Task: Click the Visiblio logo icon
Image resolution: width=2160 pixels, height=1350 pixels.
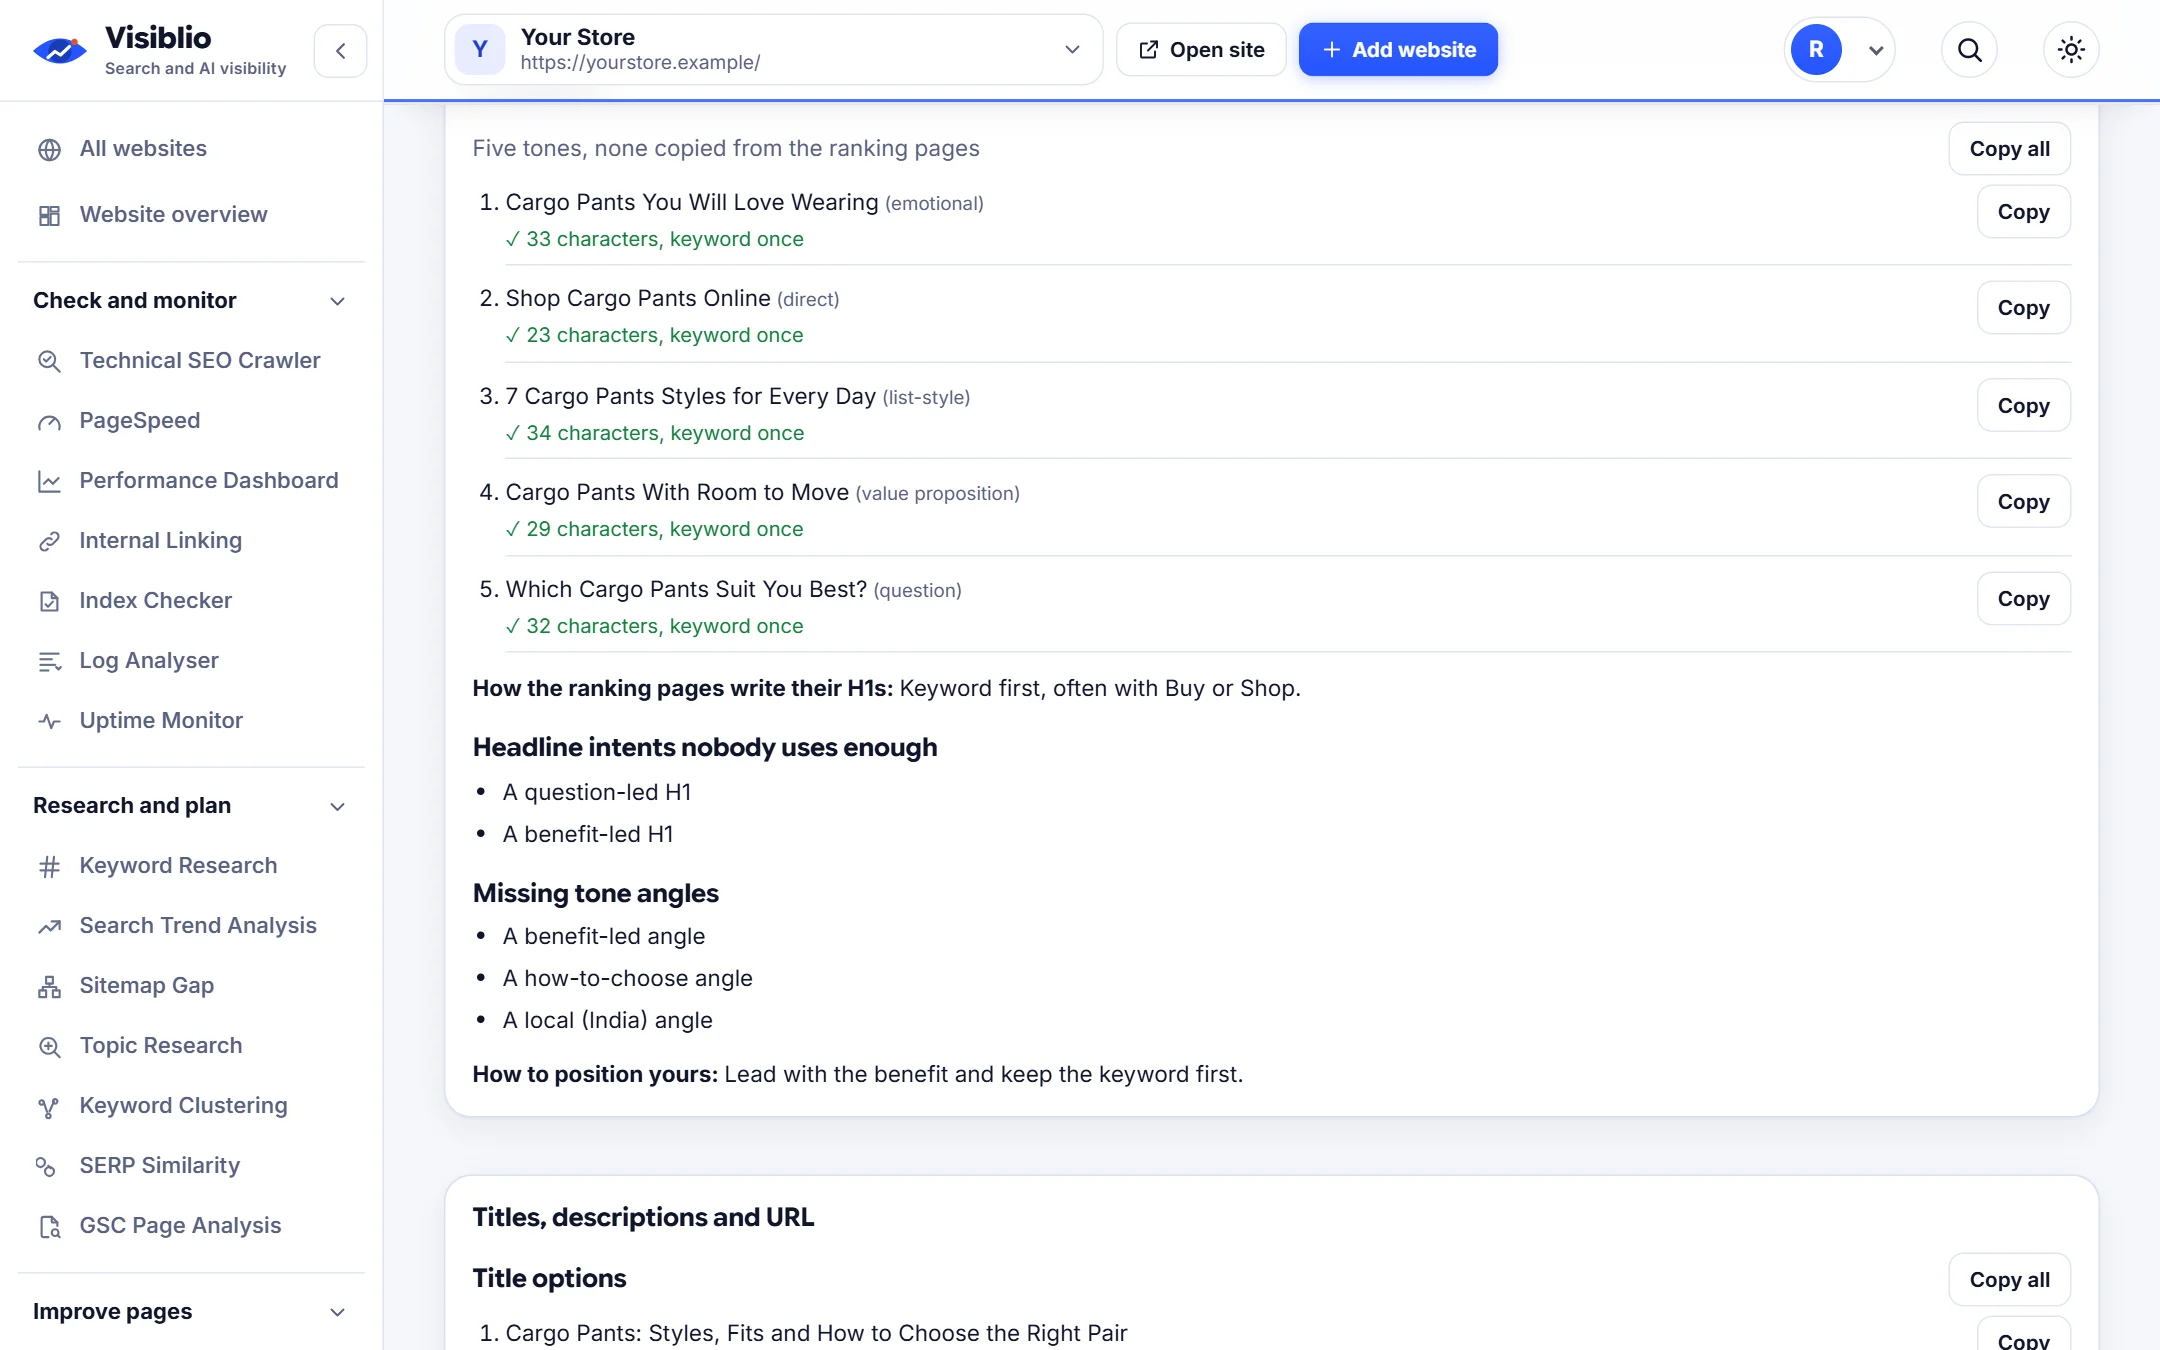Action: pyautogui.click(x=60, y=50)
